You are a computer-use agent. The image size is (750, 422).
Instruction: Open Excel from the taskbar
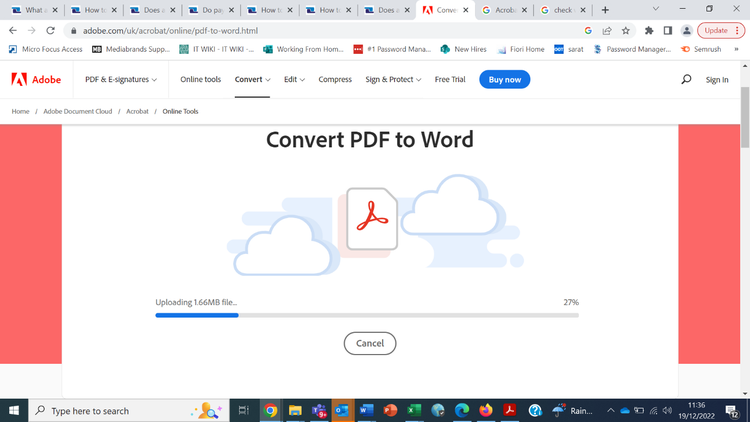[x=414, y=411]
